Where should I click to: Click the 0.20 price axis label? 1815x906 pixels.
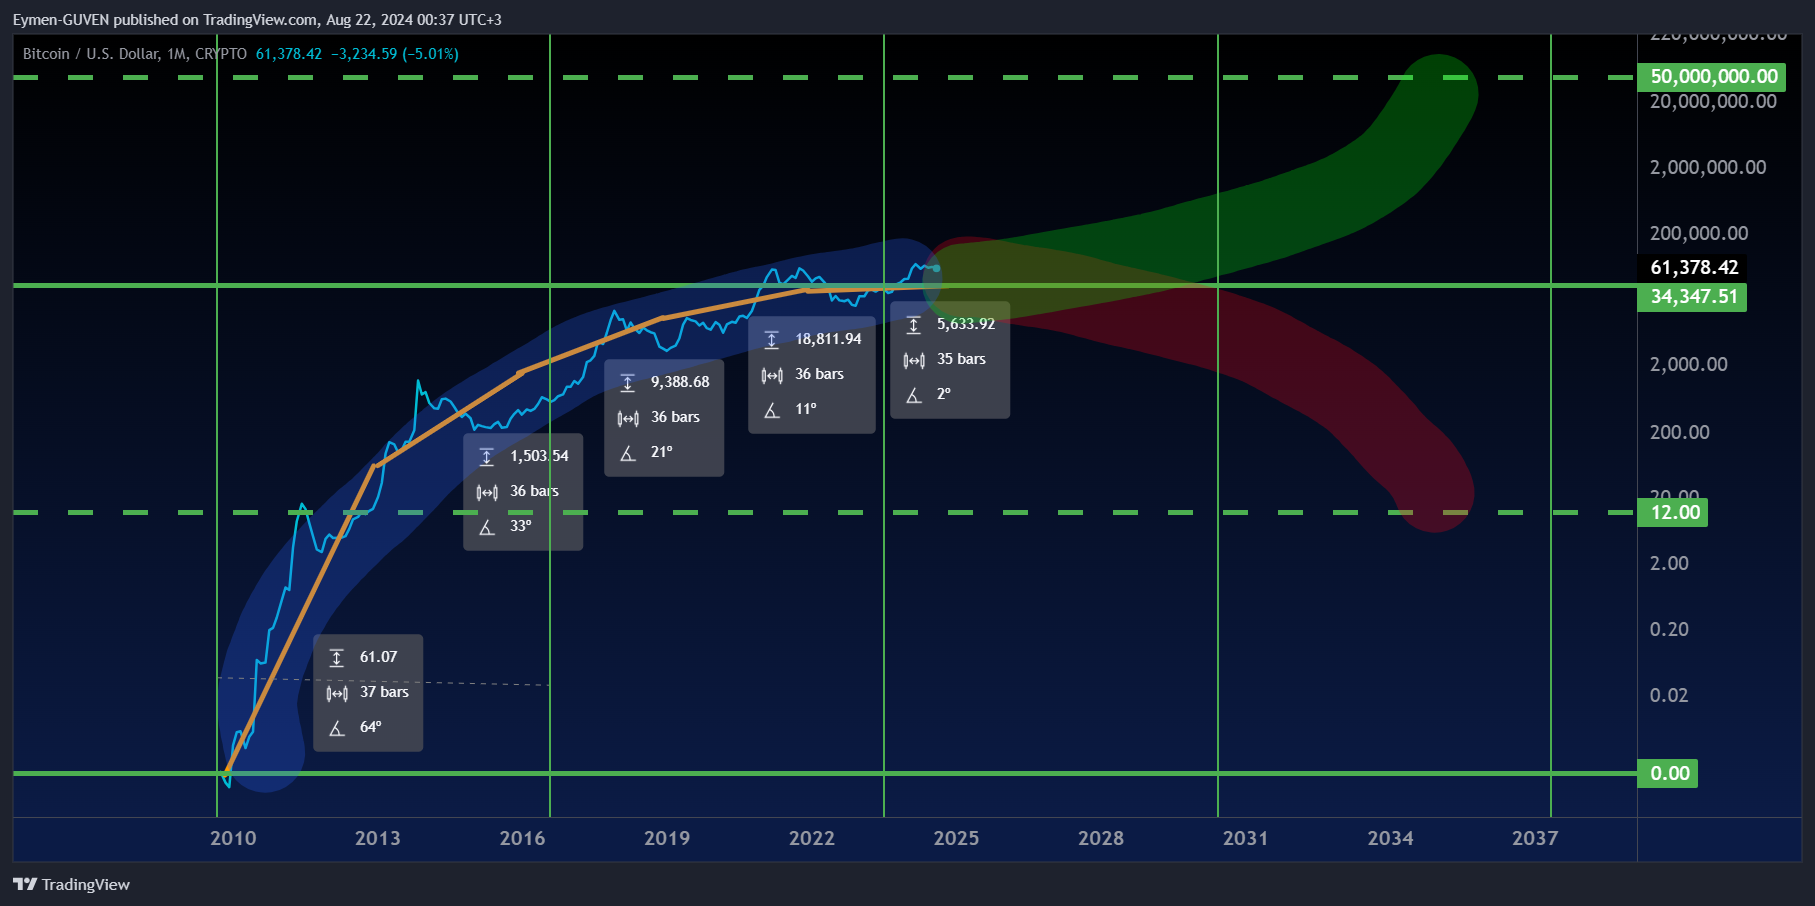1669,630
